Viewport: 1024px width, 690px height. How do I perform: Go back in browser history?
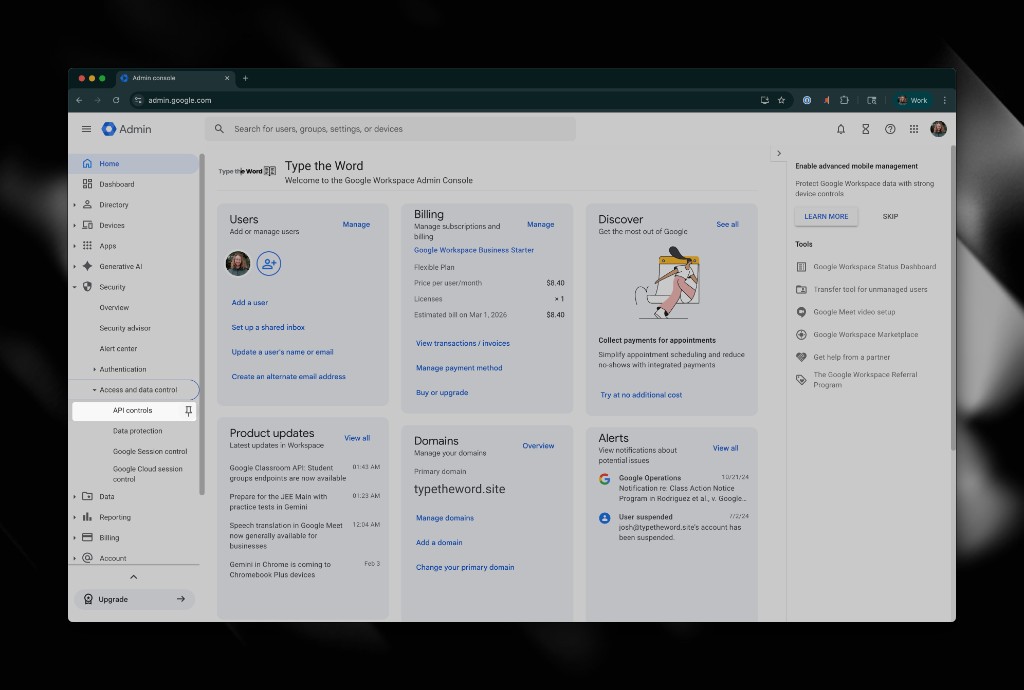point(79,101)
